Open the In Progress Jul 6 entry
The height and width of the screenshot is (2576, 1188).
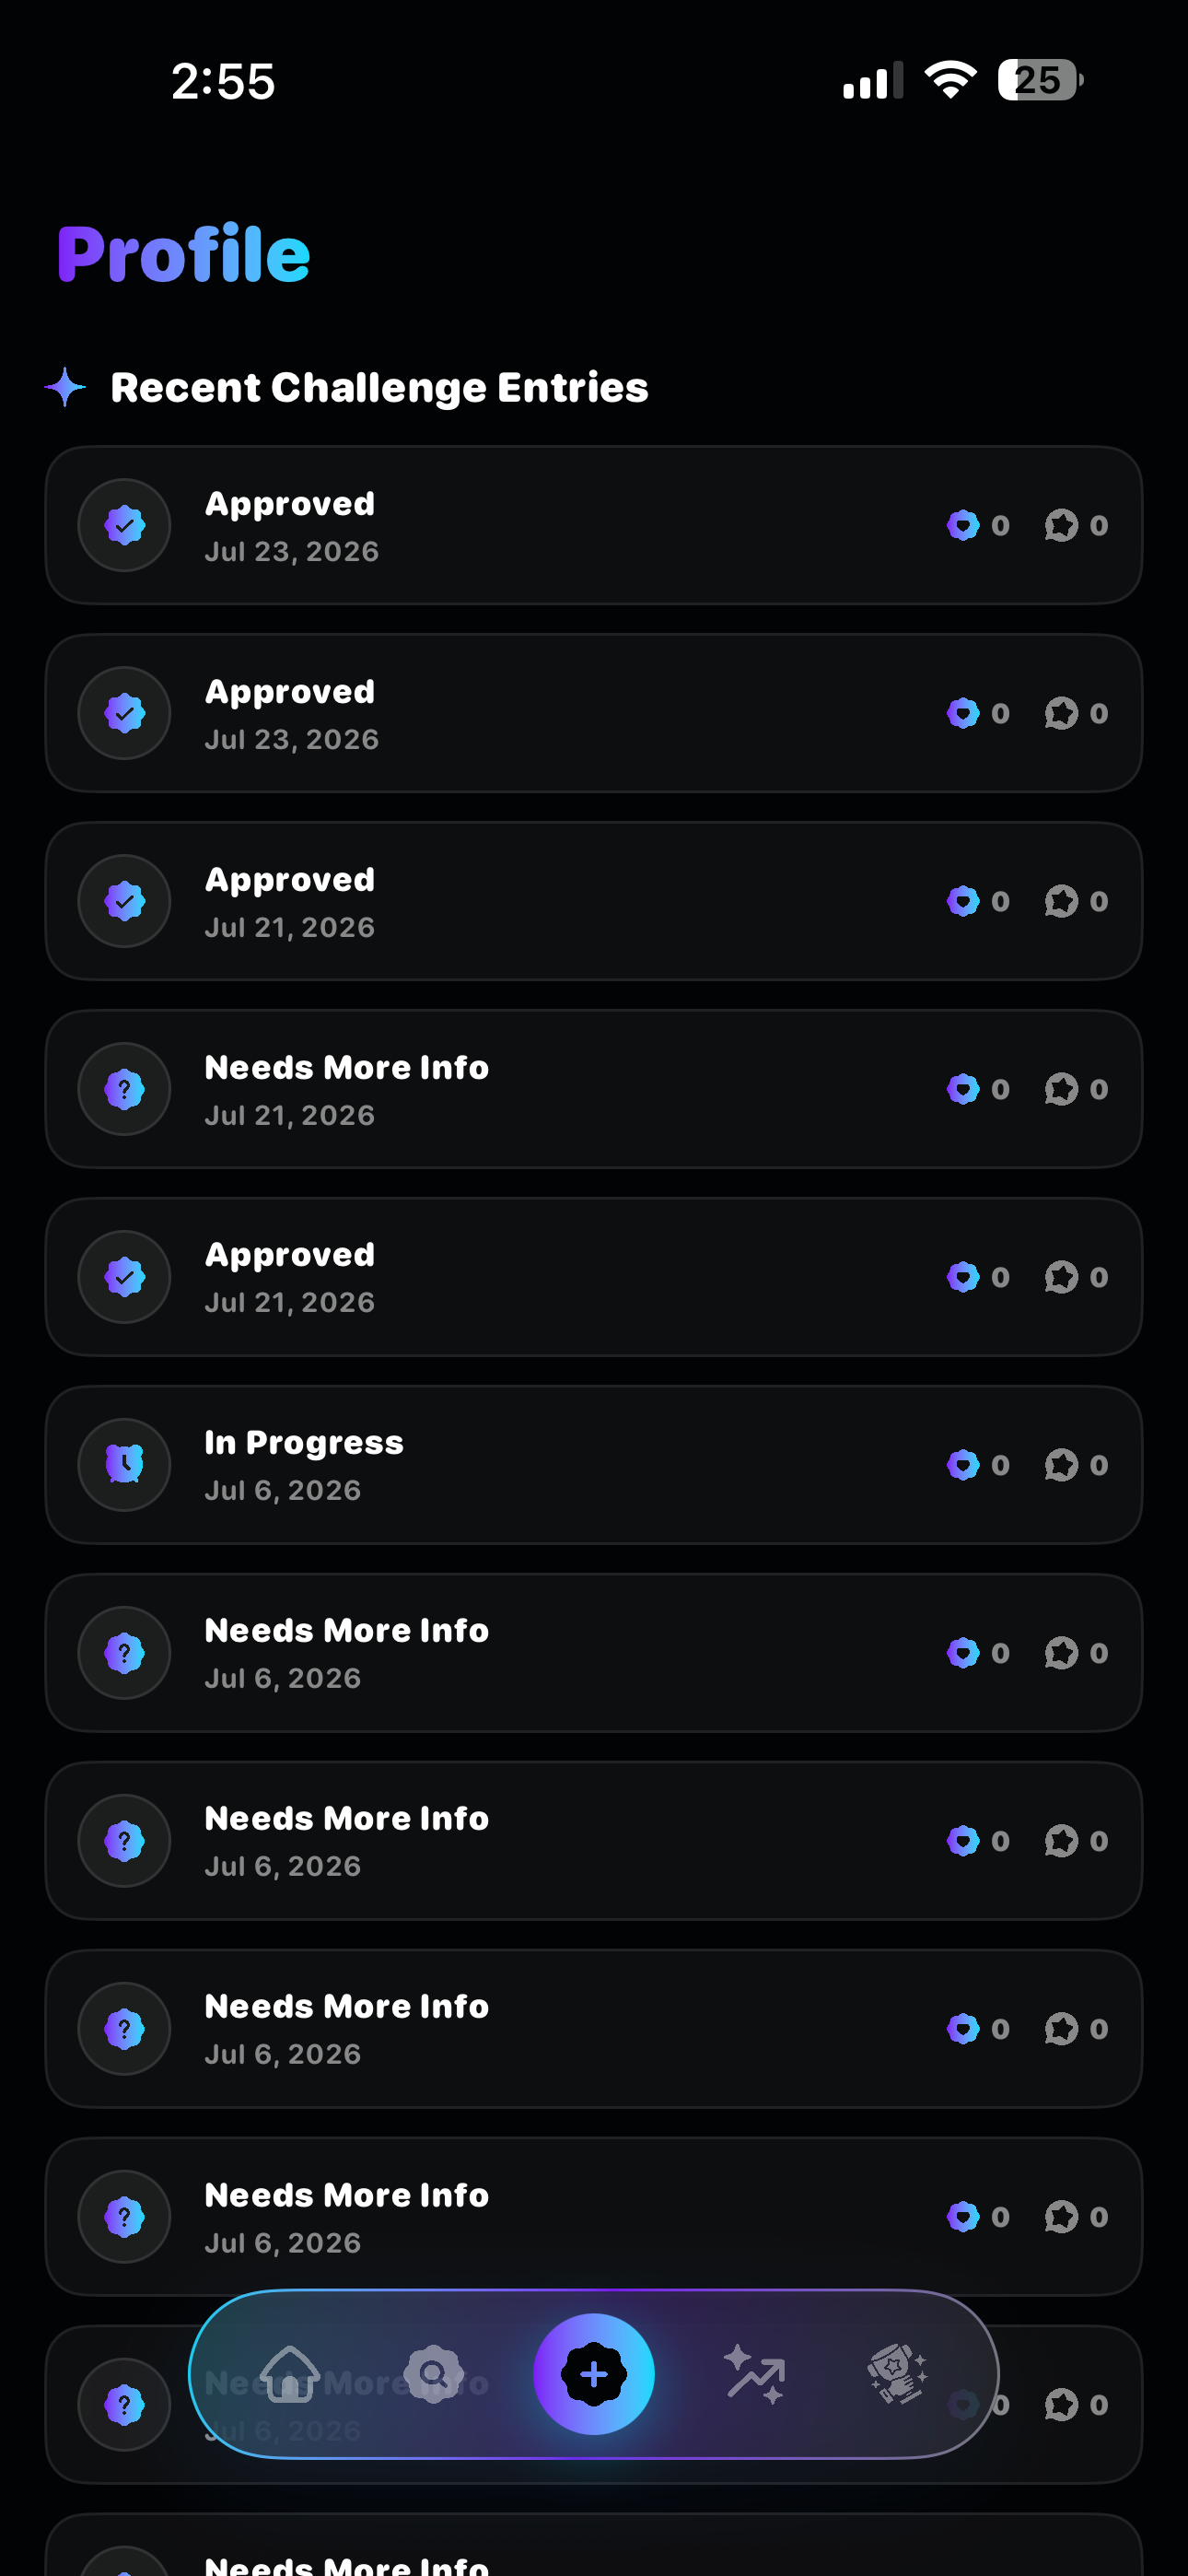coord(594,1465)
